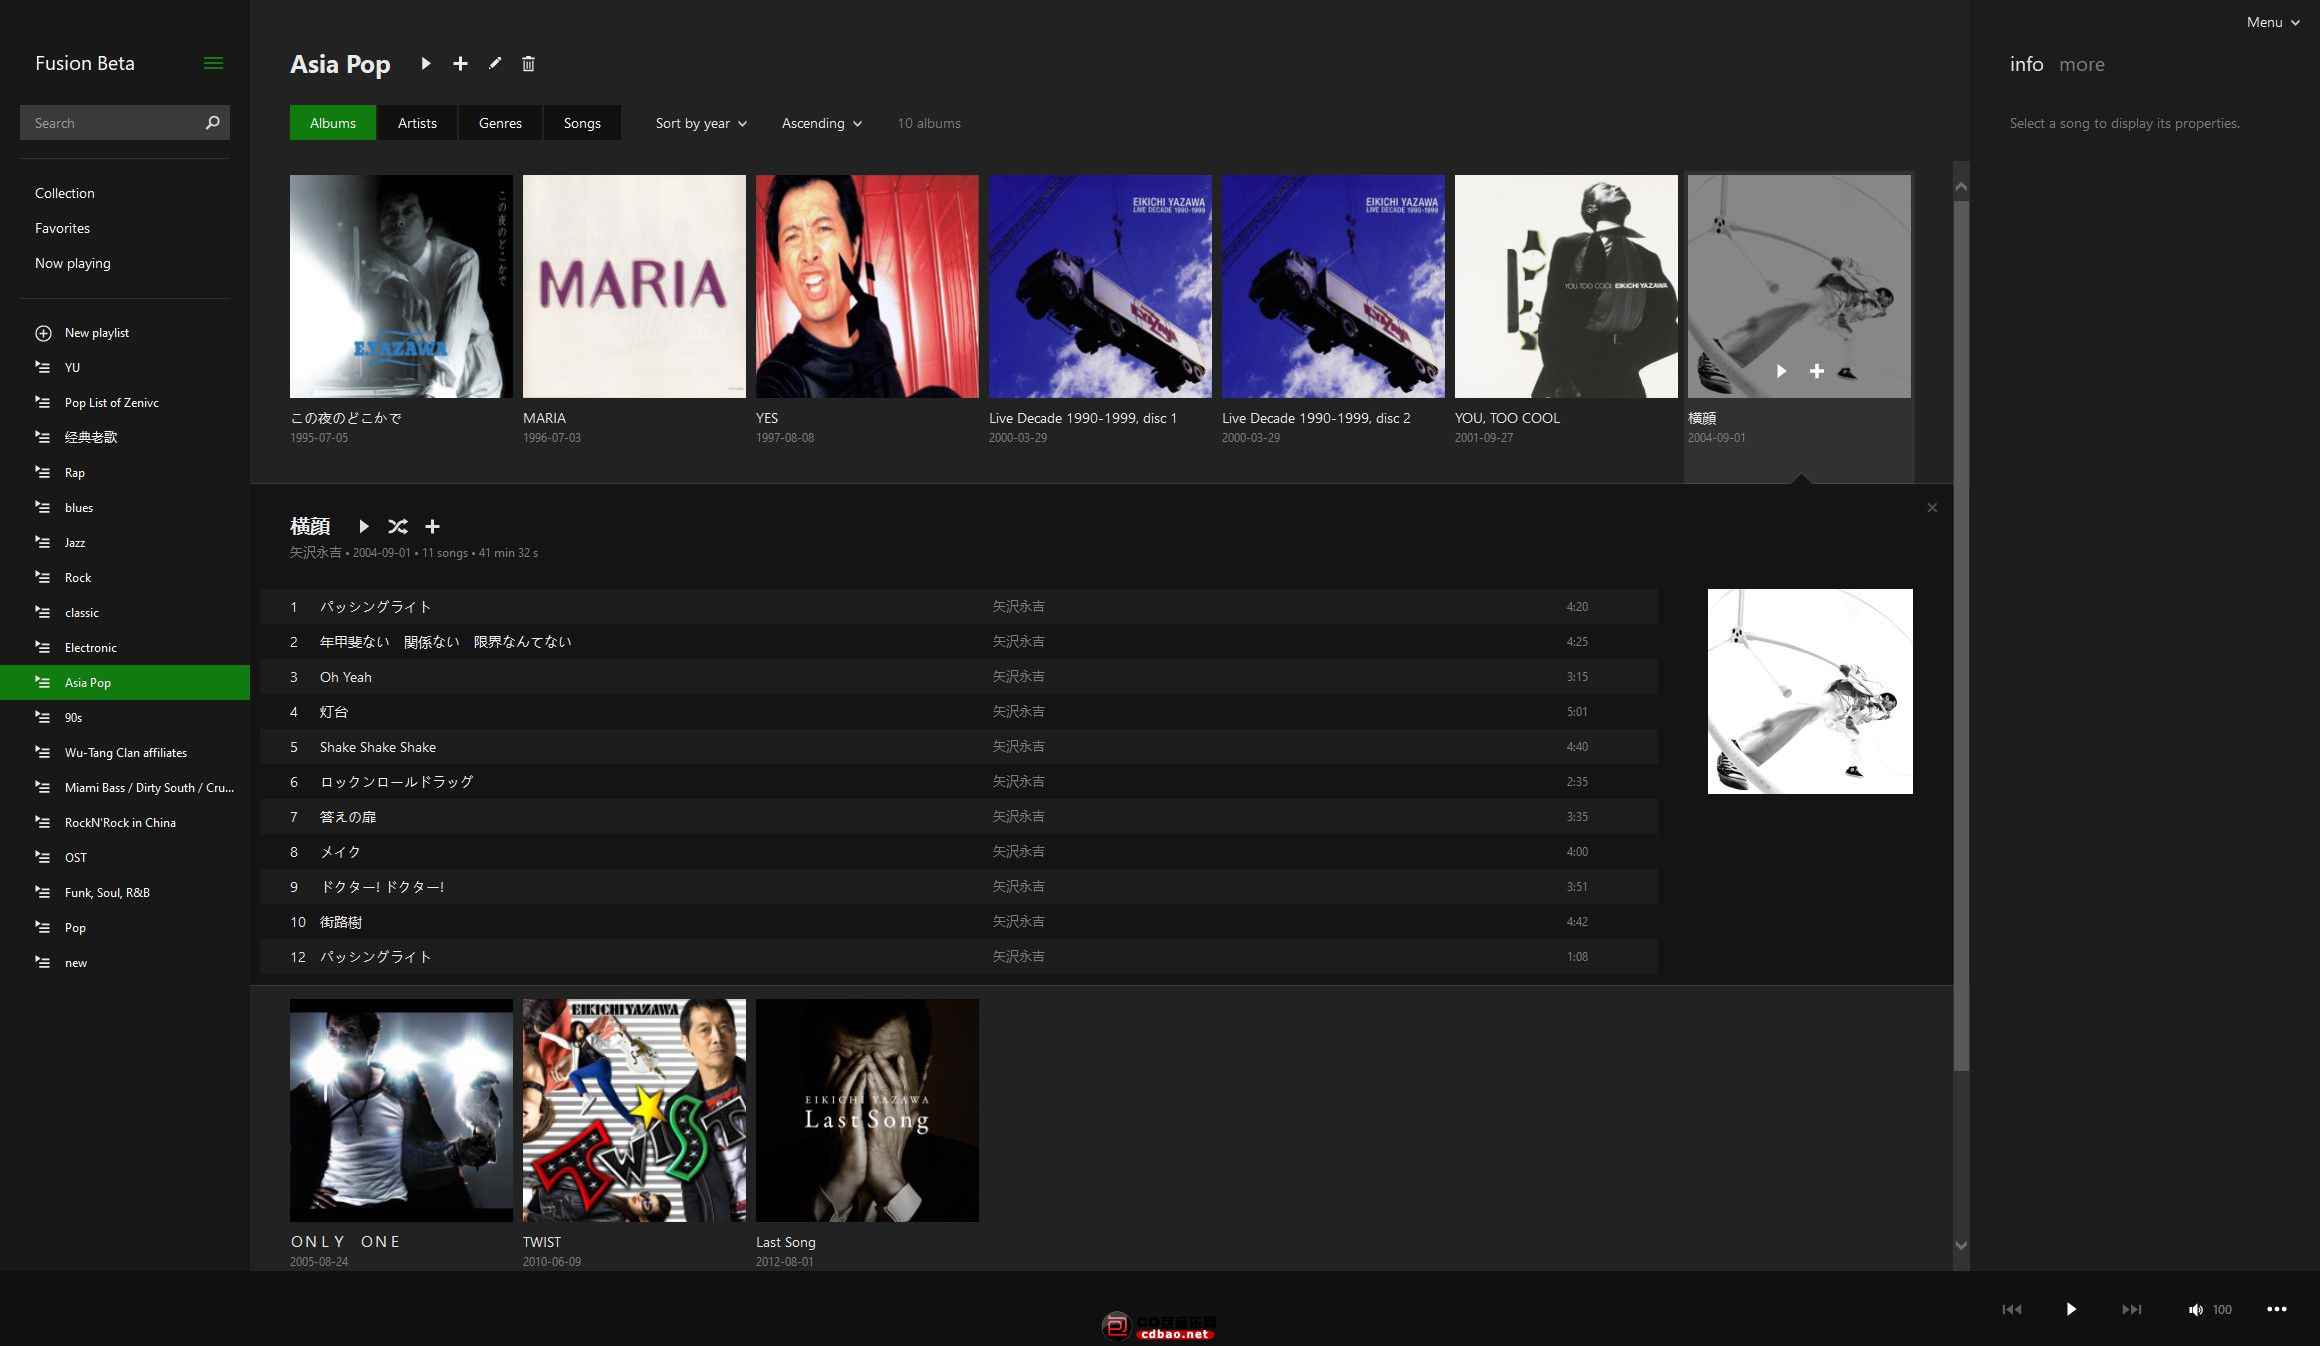Open the Pop List of Zenivc playlist
The height and width of the screenshot is (1346, 2320).
coord(125,403)
